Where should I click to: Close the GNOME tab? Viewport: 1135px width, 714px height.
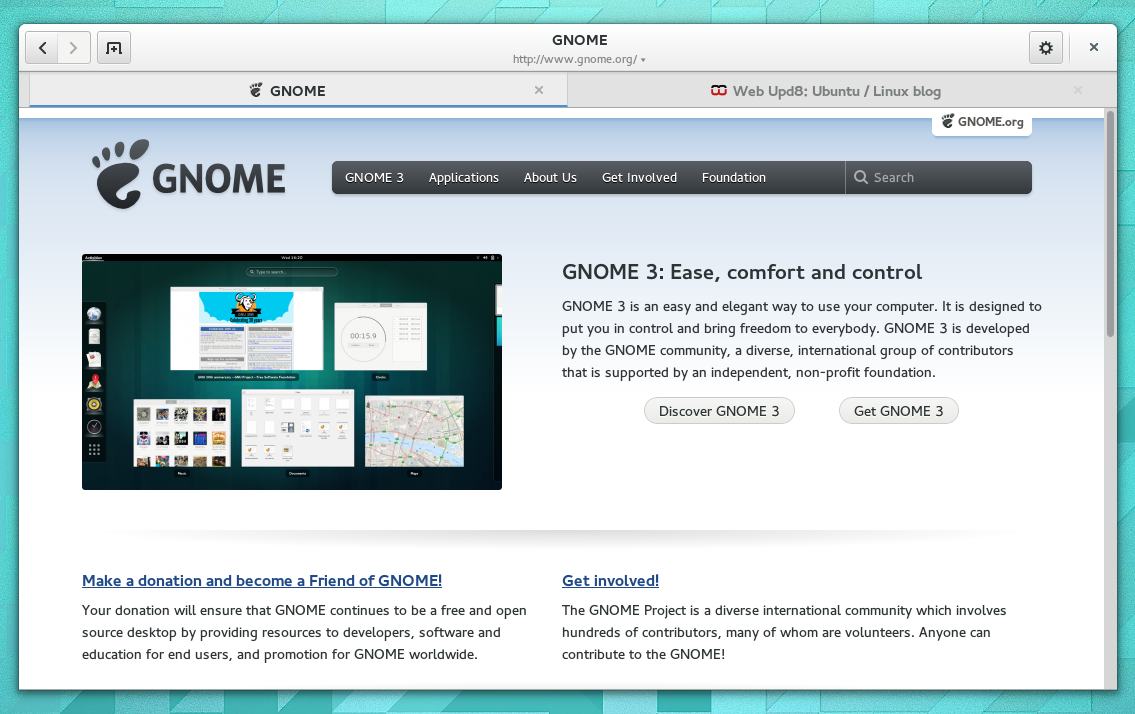[539, 90]
